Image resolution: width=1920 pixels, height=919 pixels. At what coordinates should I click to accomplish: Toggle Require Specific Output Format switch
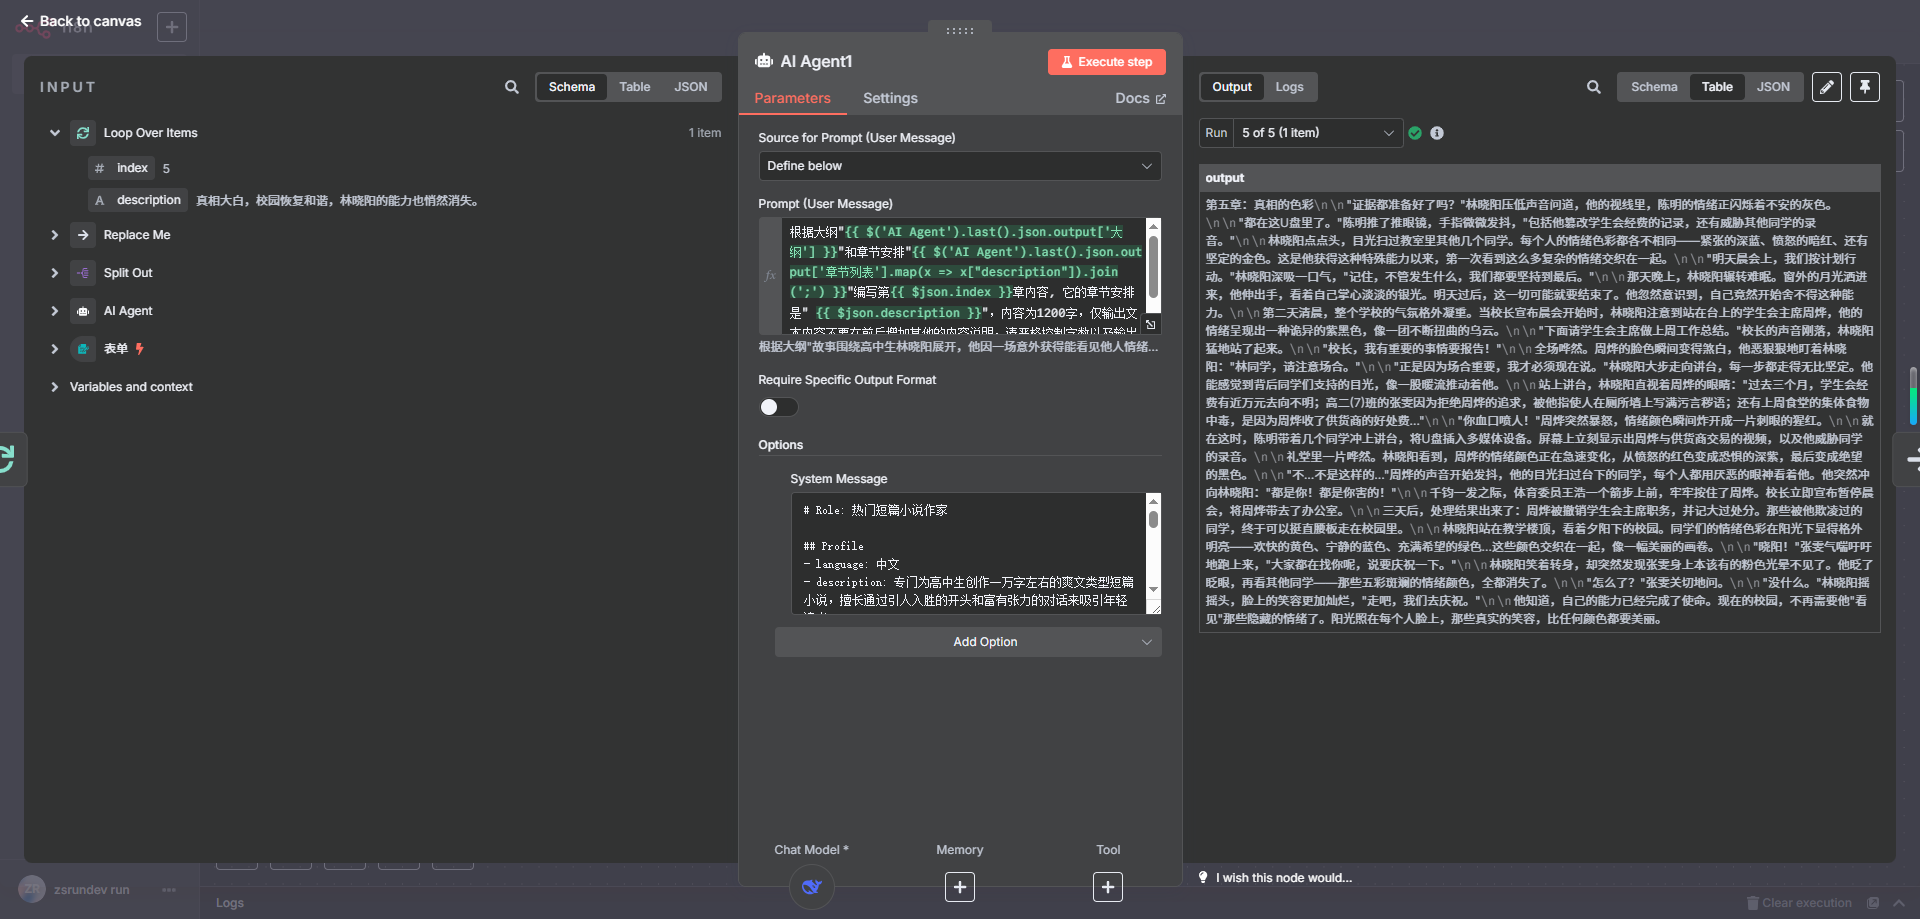coord(778,407)
